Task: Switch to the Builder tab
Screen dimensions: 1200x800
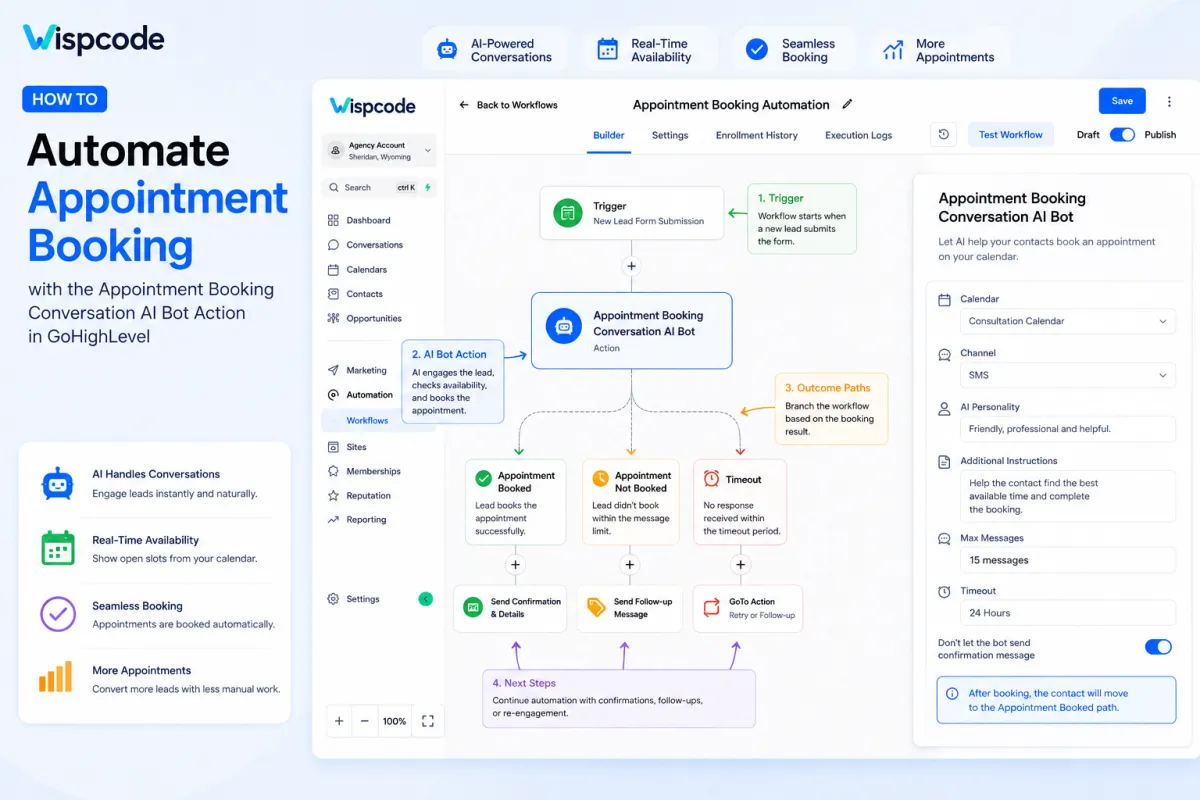Action: [609, 135]
